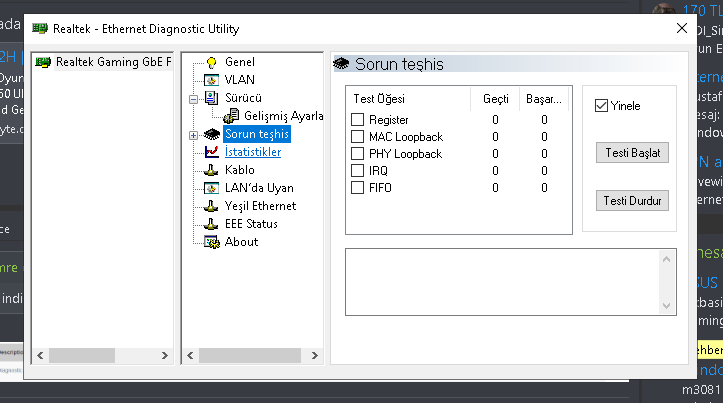Click the Gelişmiş Ayarlar icon

click(x=231, y=116)
